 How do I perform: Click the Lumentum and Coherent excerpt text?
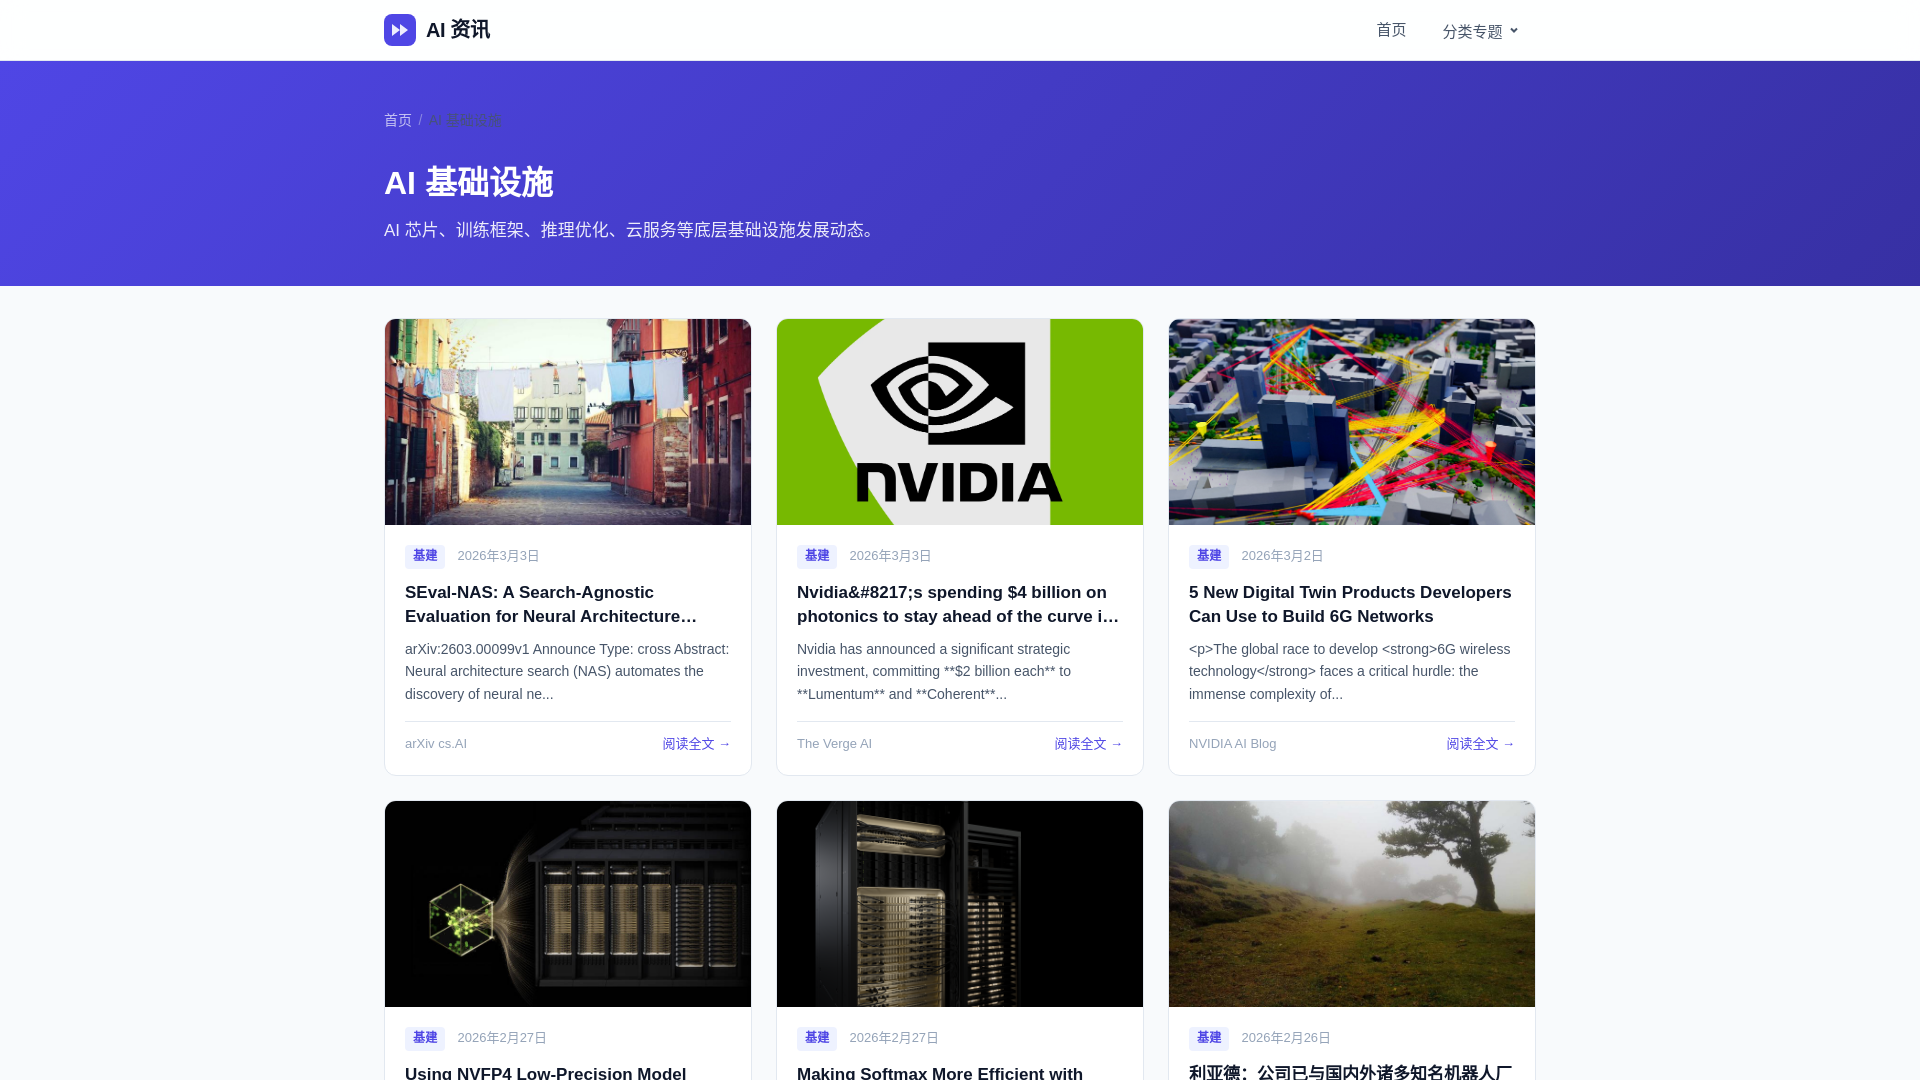934,672
